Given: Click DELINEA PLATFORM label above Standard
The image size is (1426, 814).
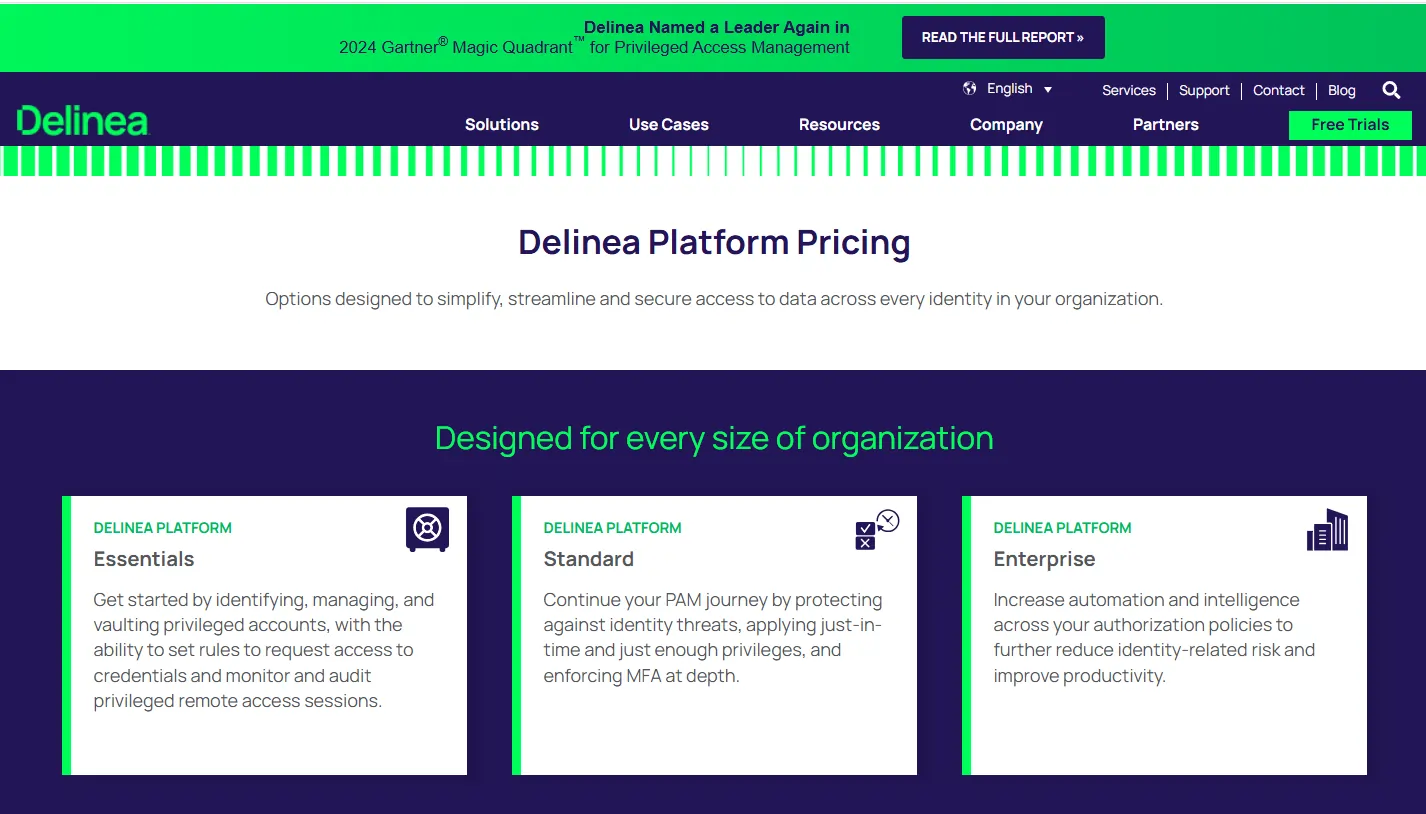Looking at the screenshot, I should tap(612, 528).
